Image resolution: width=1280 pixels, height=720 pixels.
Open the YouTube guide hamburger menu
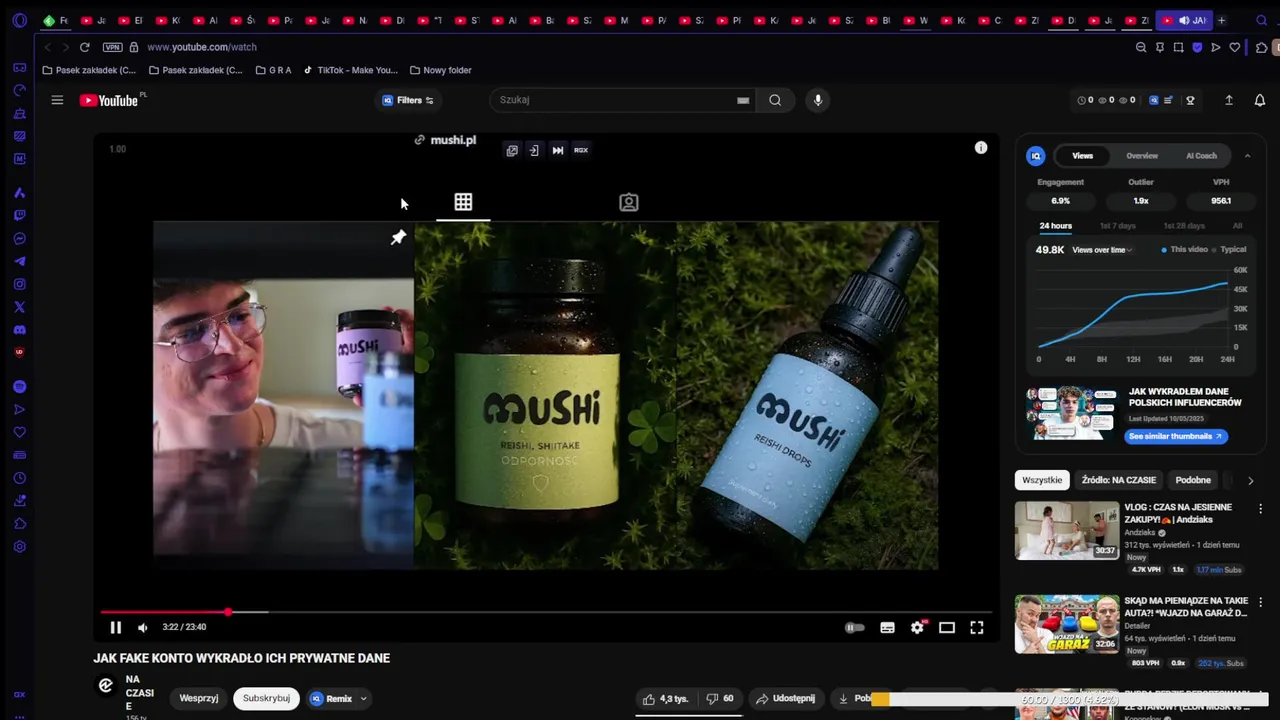[x=57, y=100]
